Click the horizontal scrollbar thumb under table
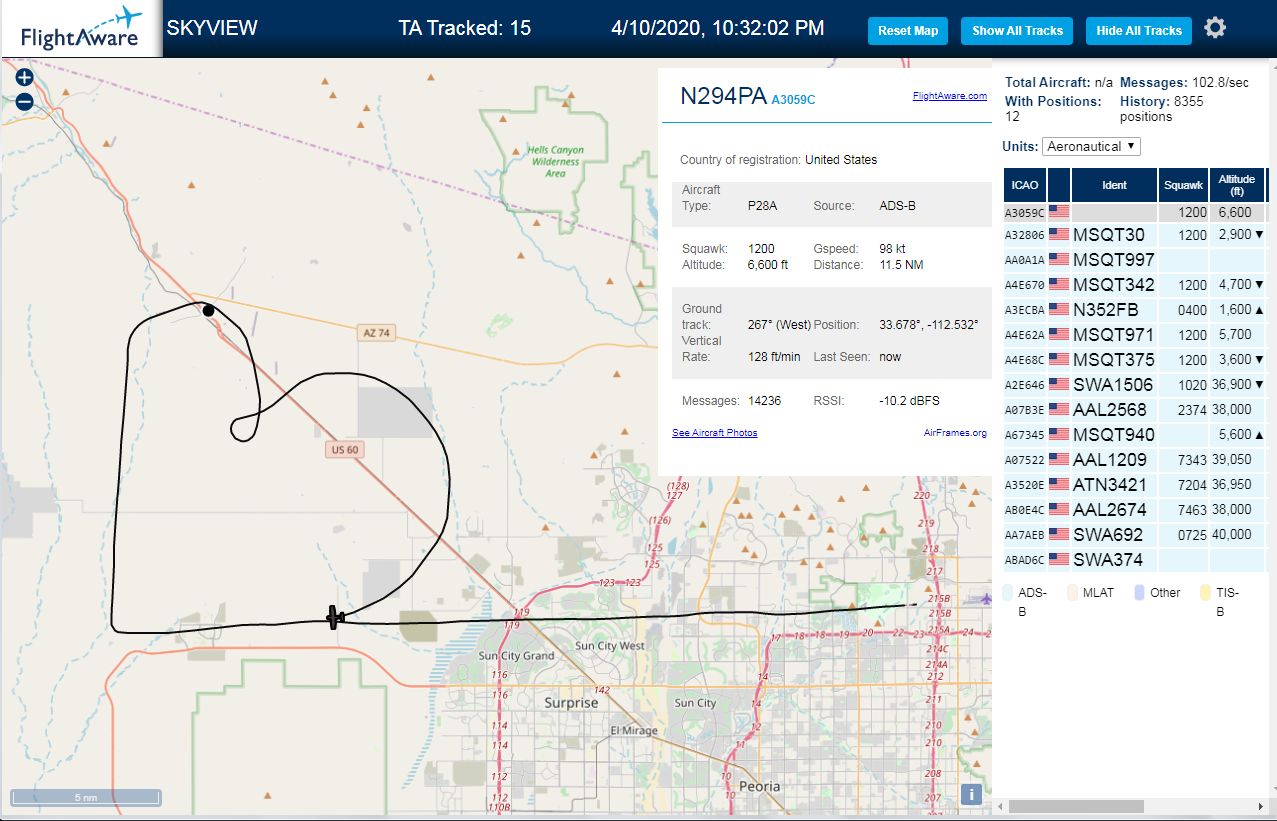The image size is (1277, 821). 1076,806
